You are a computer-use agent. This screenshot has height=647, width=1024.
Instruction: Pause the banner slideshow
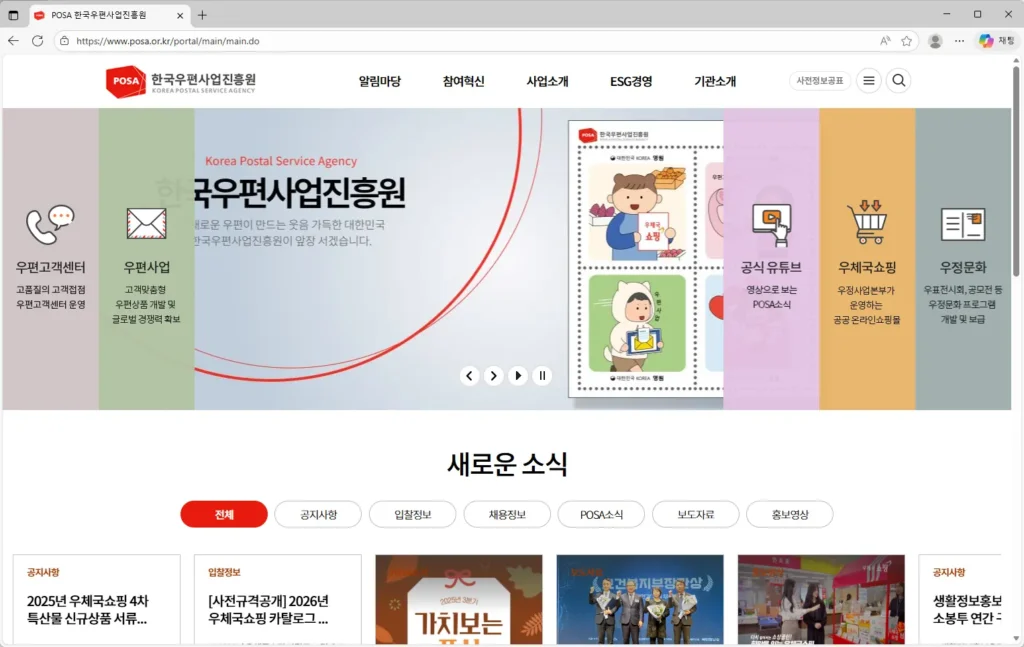tap(541, 376)
